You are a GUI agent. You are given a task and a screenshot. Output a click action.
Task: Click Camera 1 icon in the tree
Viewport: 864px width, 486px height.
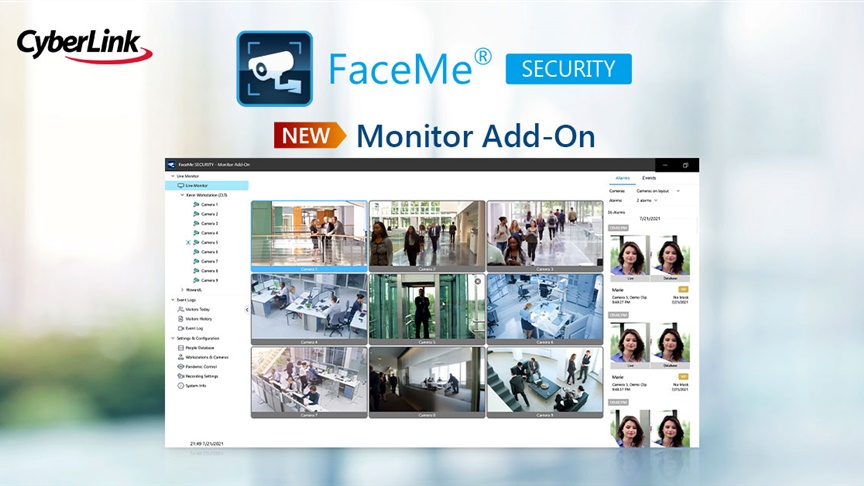coord(196,204)
